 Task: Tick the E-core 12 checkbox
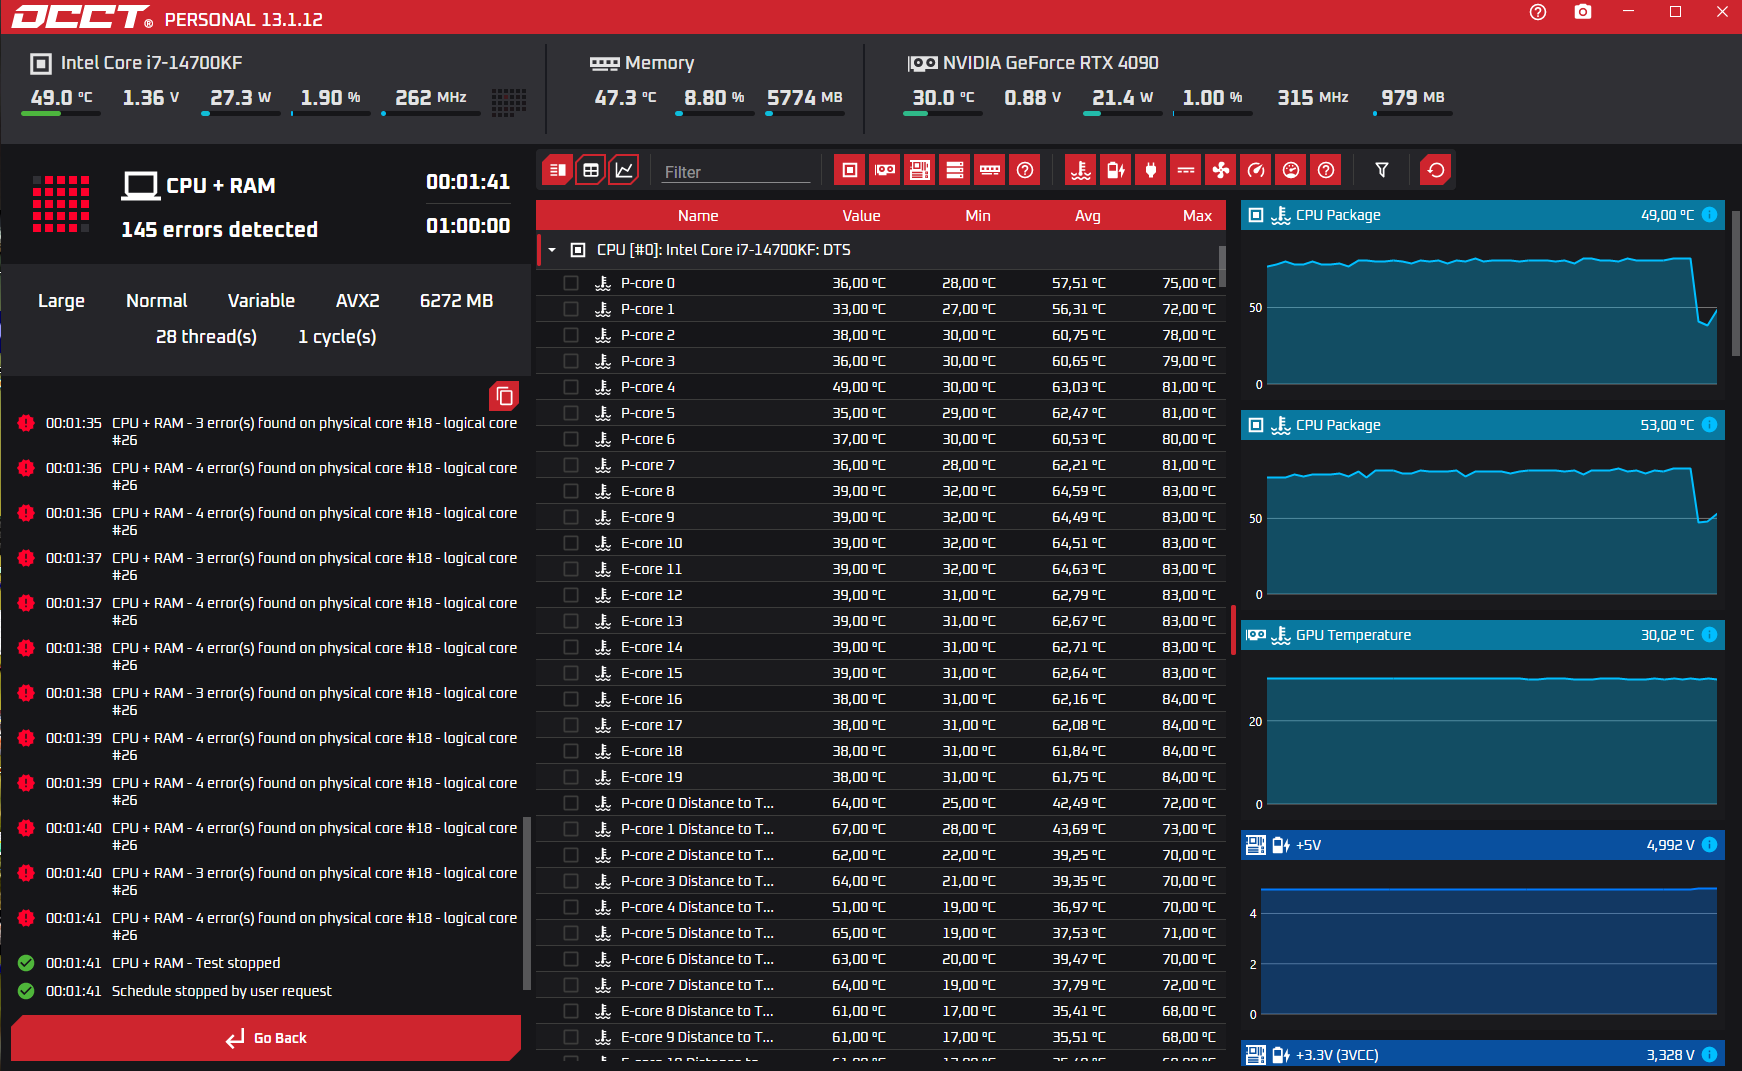pyautogui.click(x=571, y=595)
